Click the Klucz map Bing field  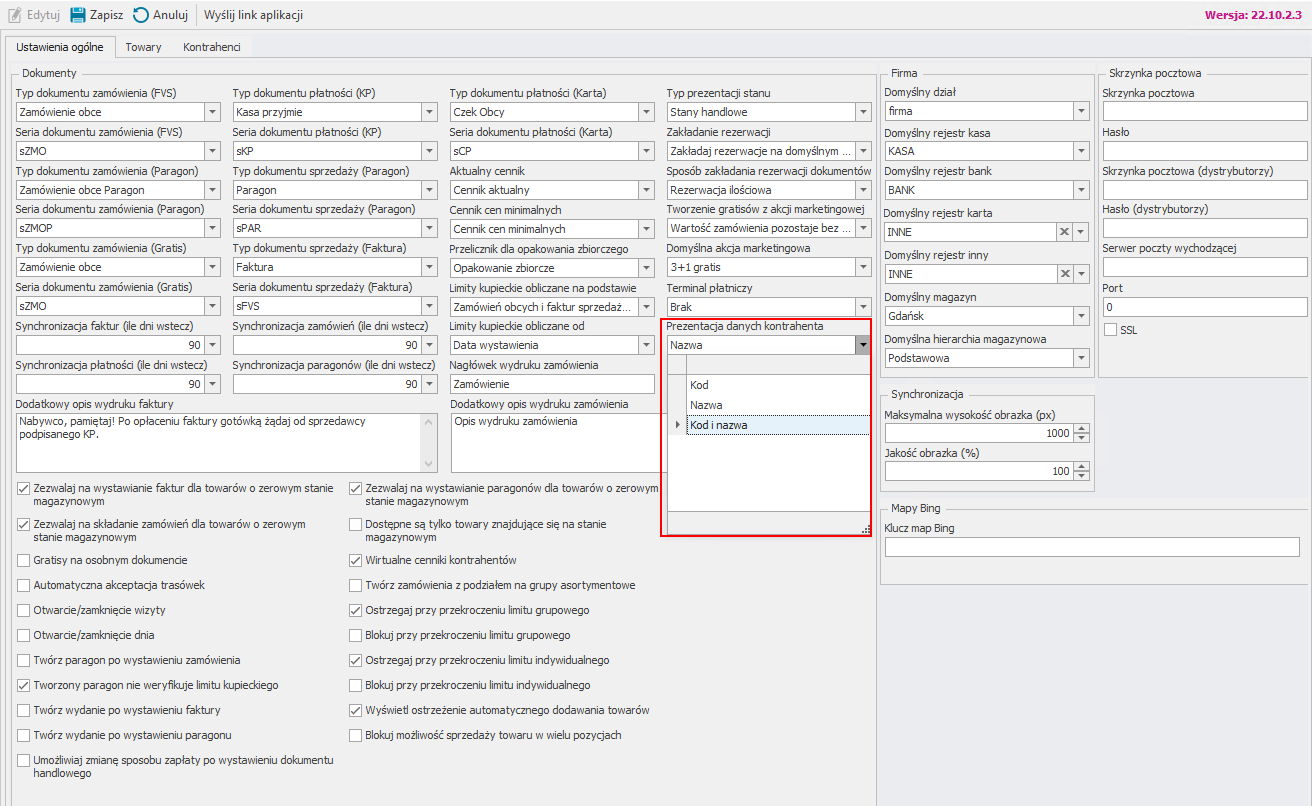(1092, 547)
